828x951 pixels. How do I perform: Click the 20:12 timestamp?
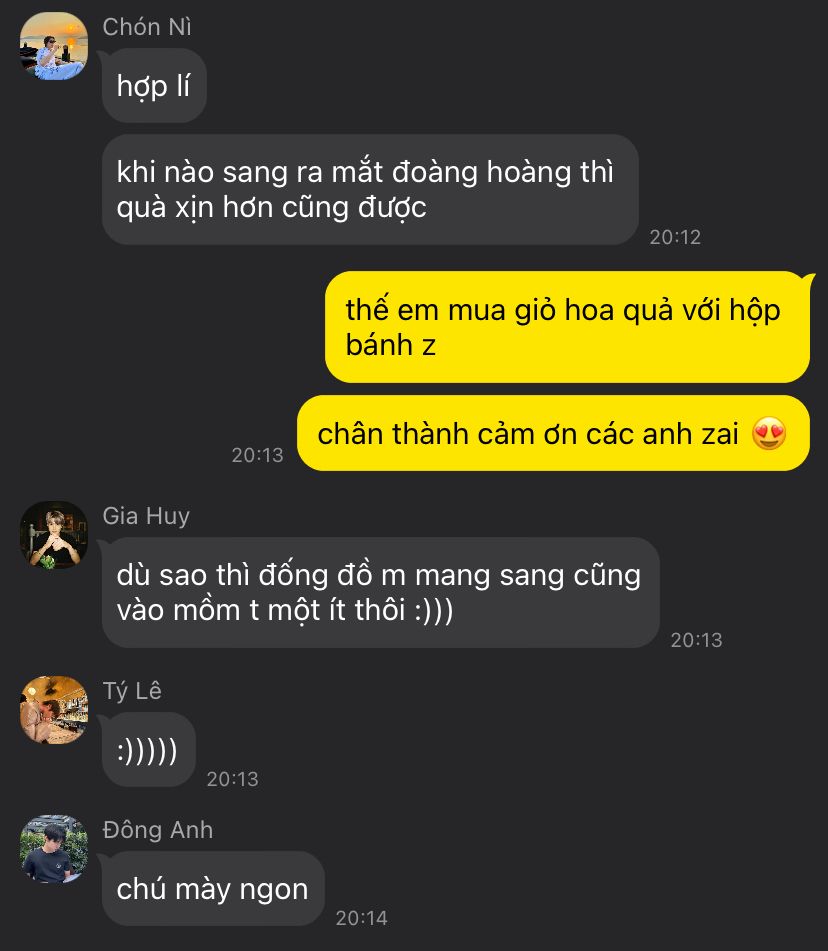pos(675,237)
